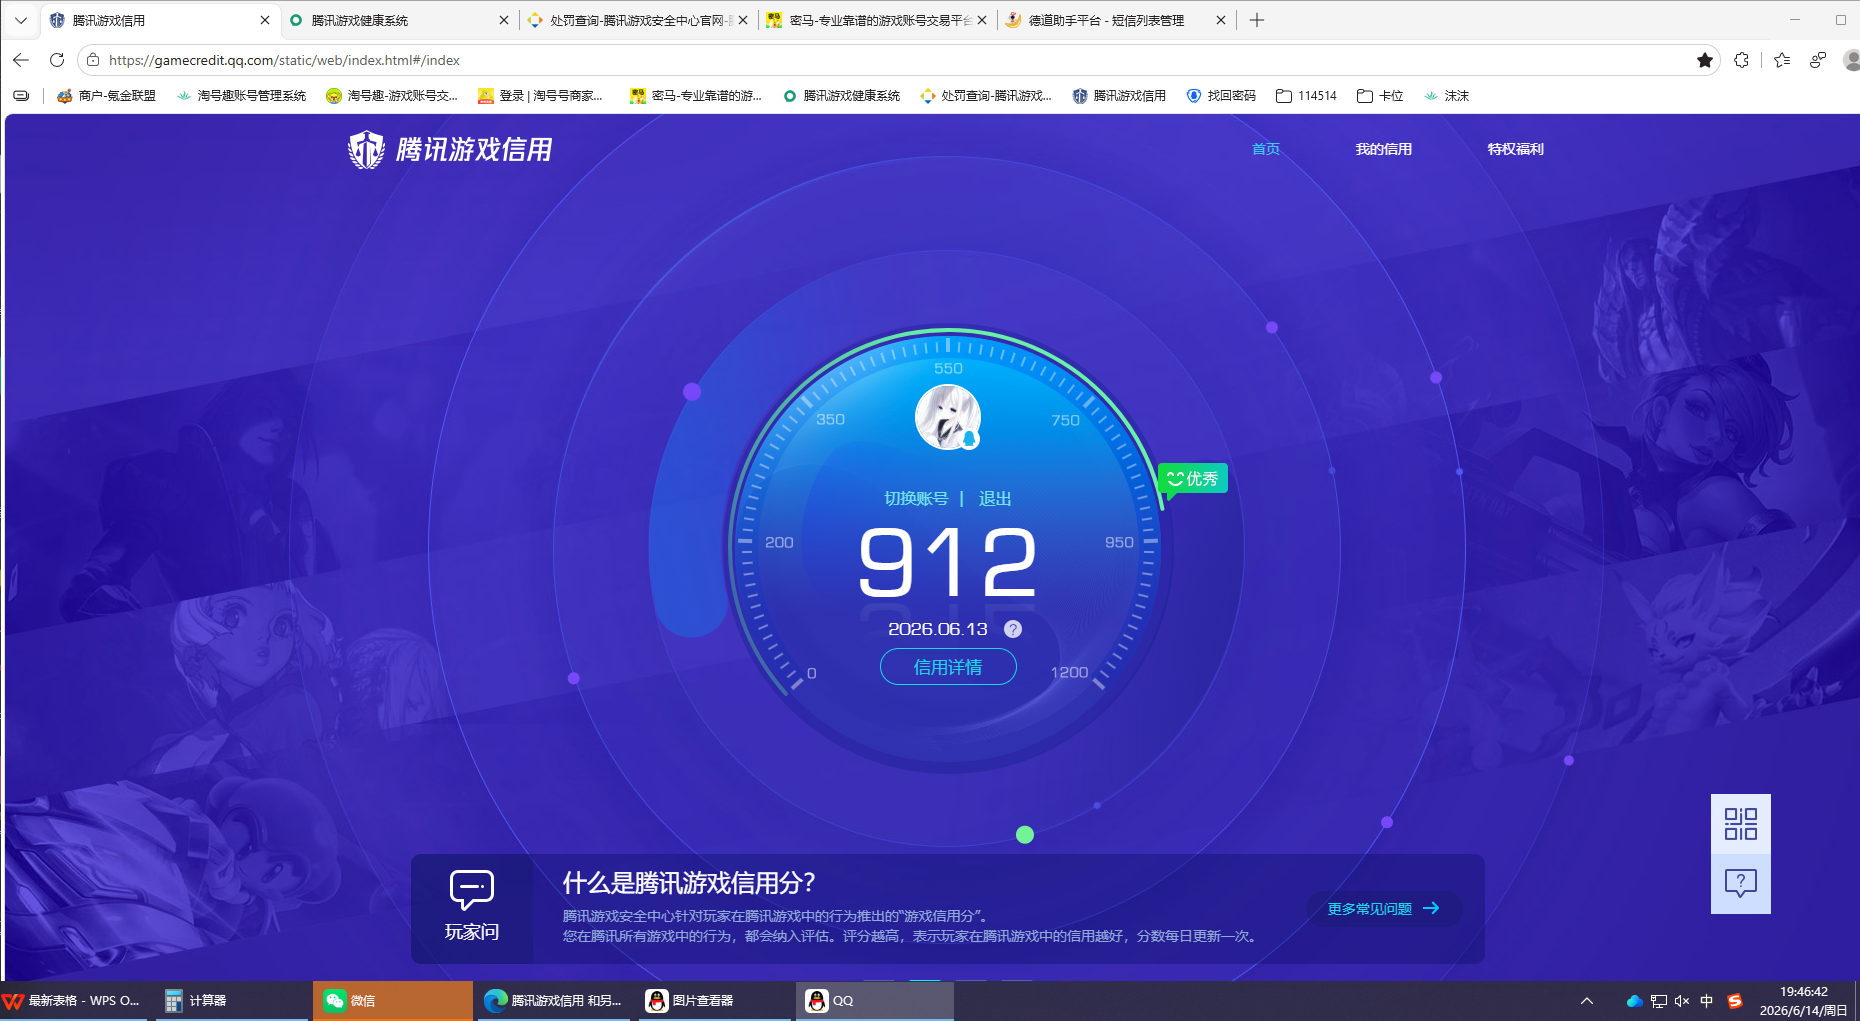
Task: Open the 淘号趣账号管理系统 bookmark
Action: point(241,96)
